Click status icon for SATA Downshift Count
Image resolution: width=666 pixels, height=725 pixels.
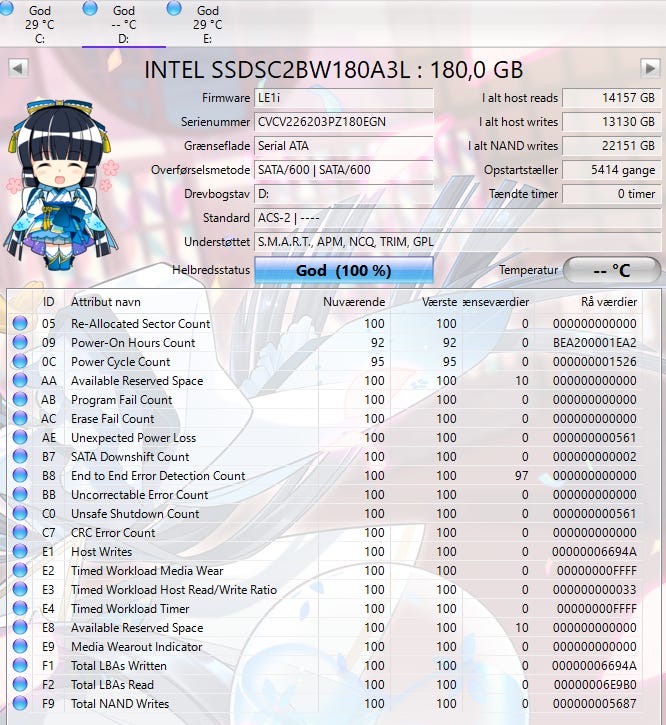click(20, 456)
